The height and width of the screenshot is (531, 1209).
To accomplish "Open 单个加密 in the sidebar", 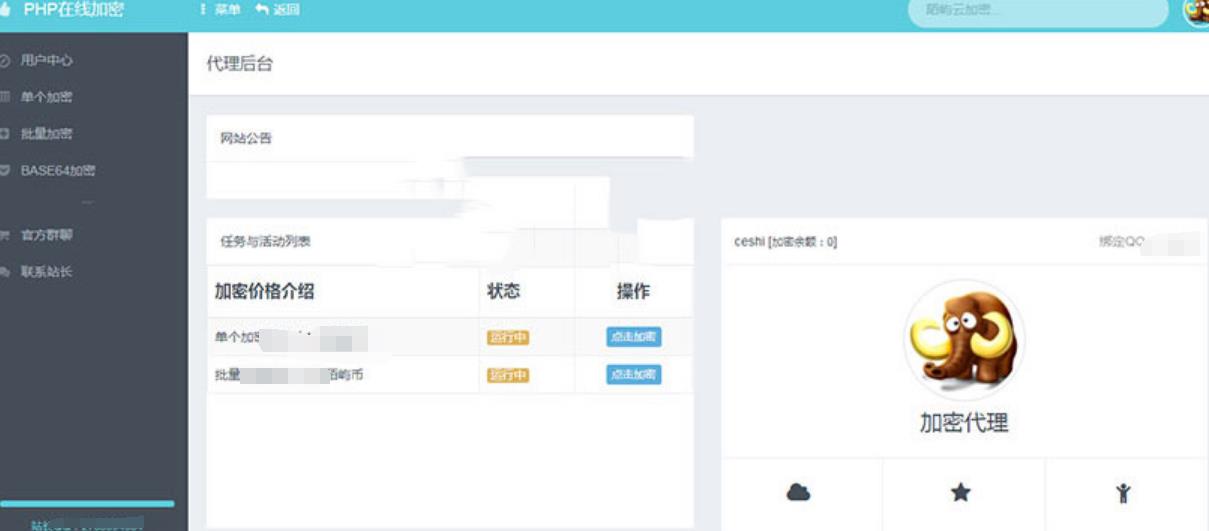I will click(x=46, y=98).
